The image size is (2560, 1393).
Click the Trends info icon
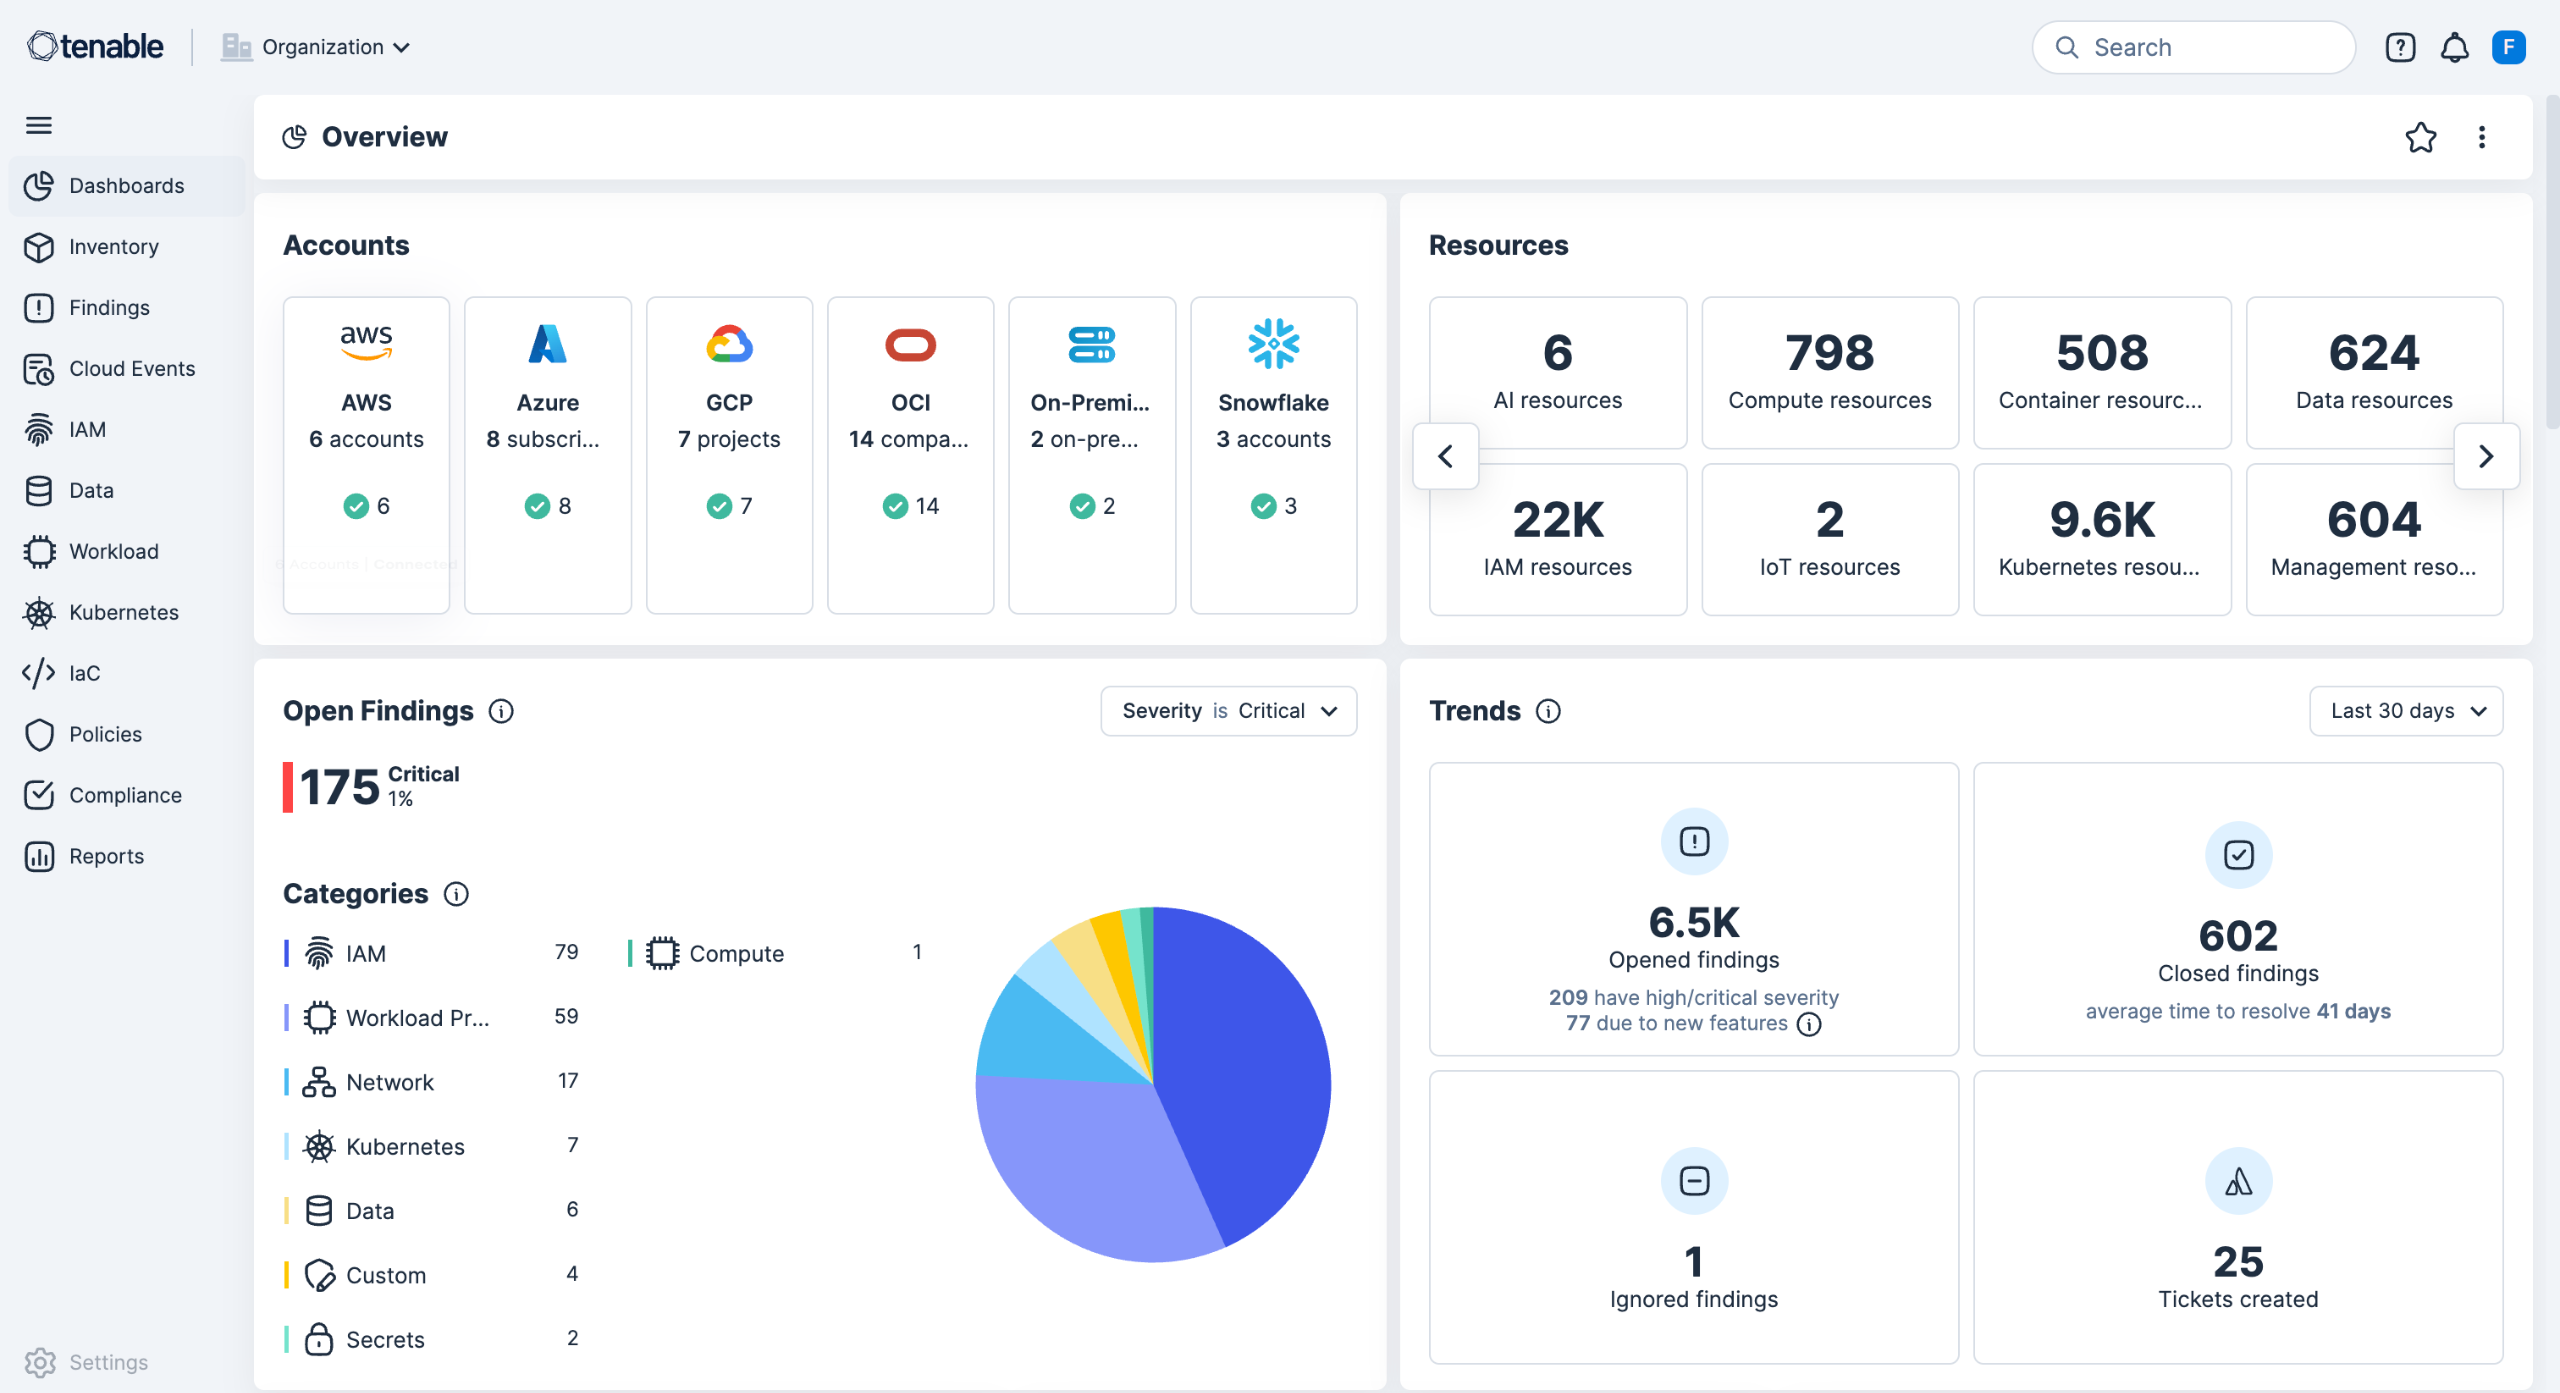tap(1548, 711)
